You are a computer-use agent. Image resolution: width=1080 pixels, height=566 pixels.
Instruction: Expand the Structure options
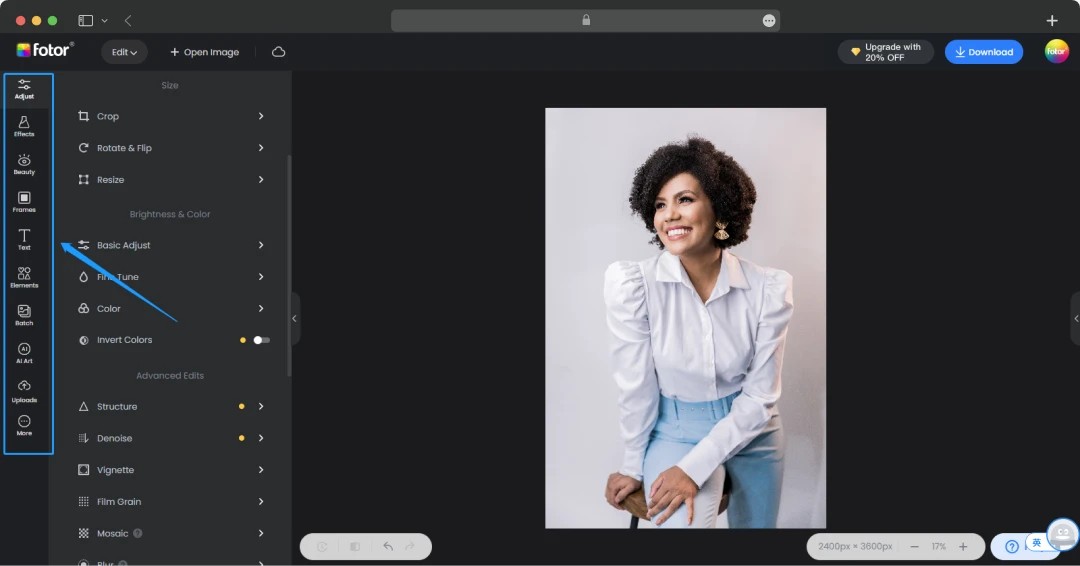[x=260, y=406]
